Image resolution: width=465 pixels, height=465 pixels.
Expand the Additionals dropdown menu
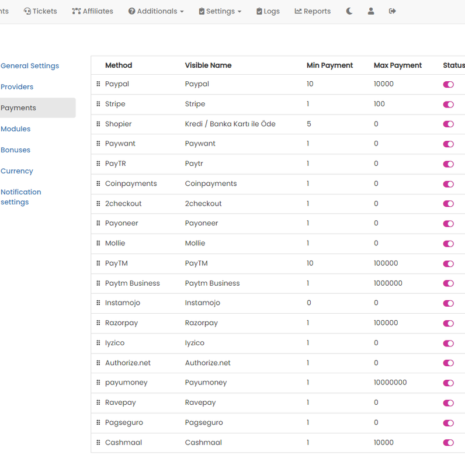(156, 11)
